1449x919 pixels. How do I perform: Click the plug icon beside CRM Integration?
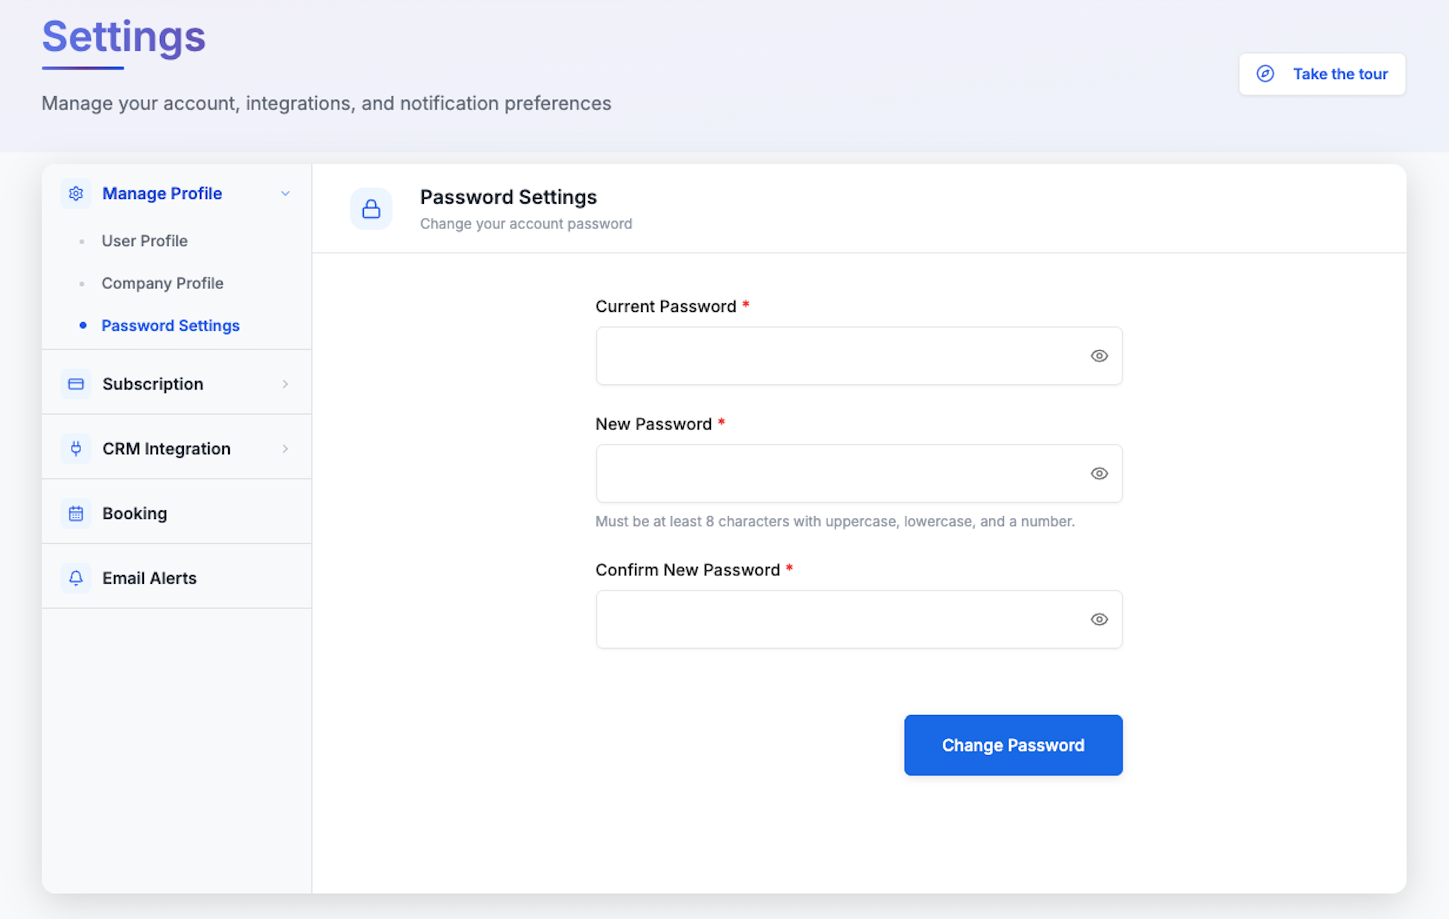[76, 449]
